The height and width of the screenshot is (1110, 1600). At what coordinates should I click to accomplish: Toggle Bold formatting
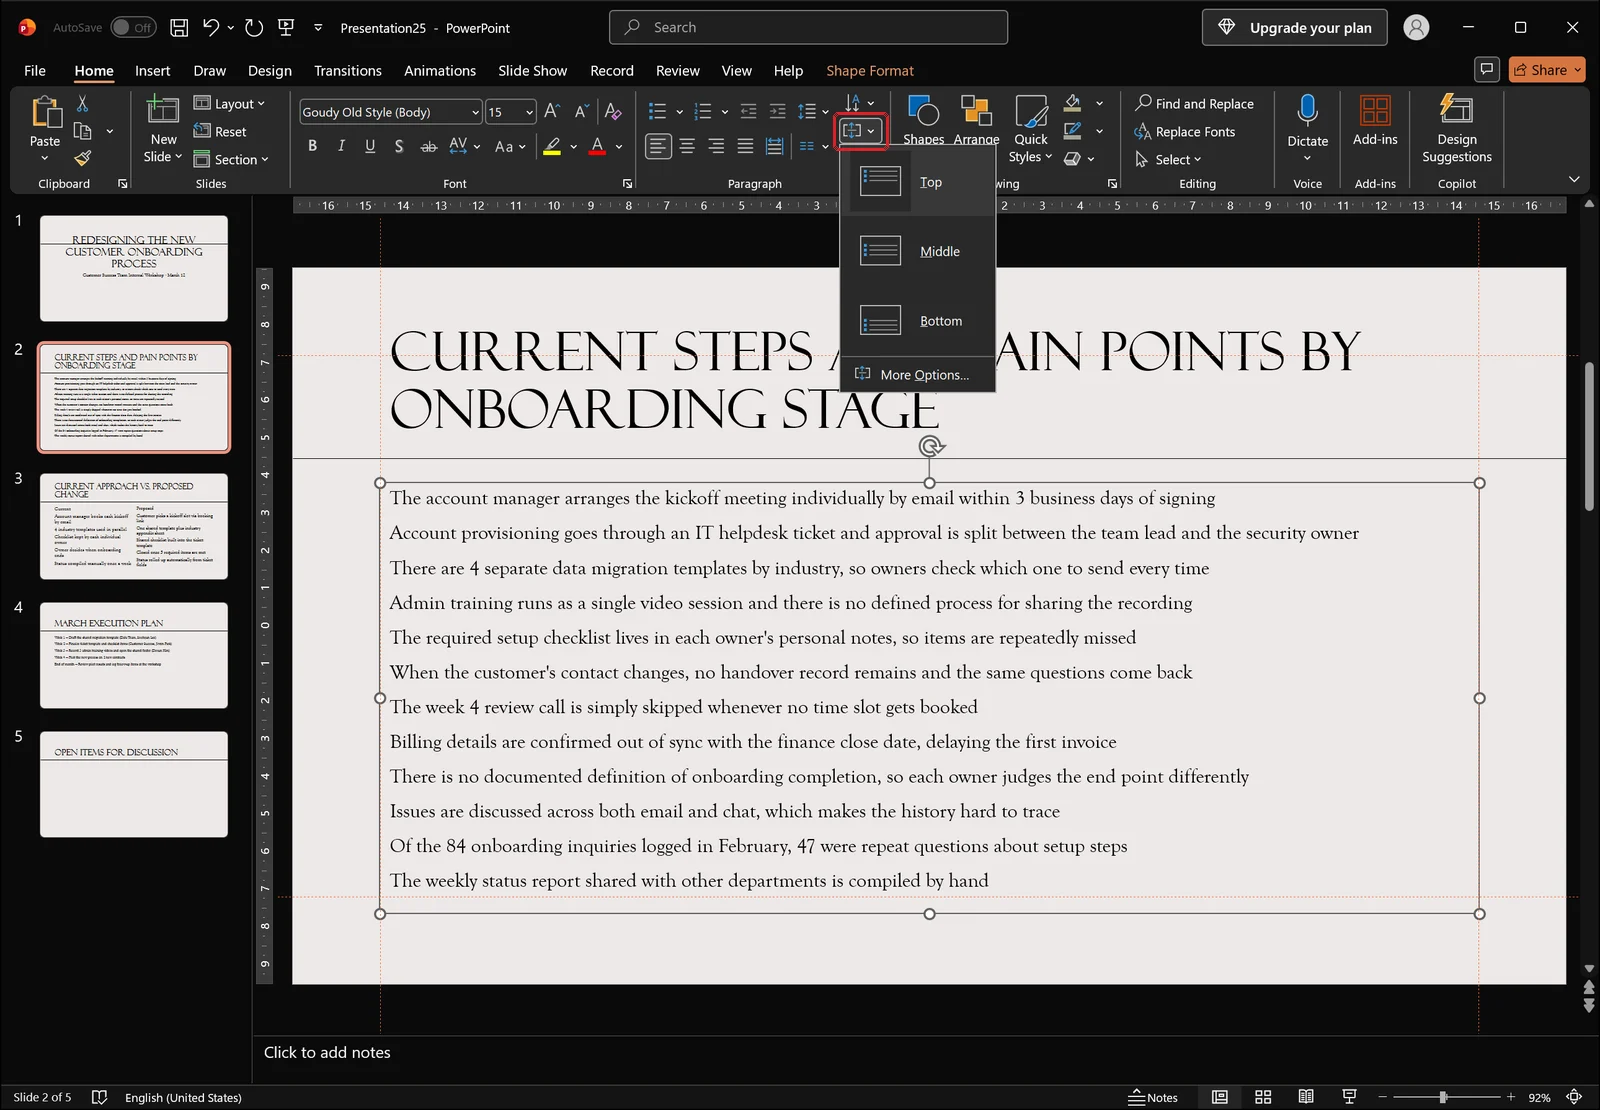[312, 146]
